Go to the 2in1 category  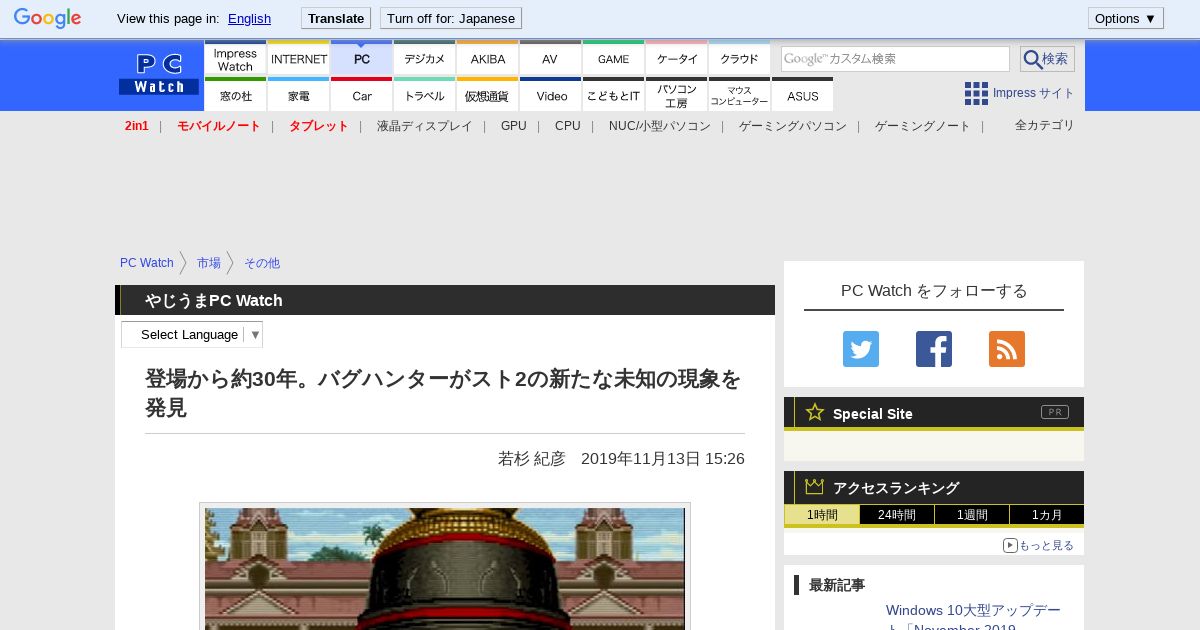pos(137,126)
